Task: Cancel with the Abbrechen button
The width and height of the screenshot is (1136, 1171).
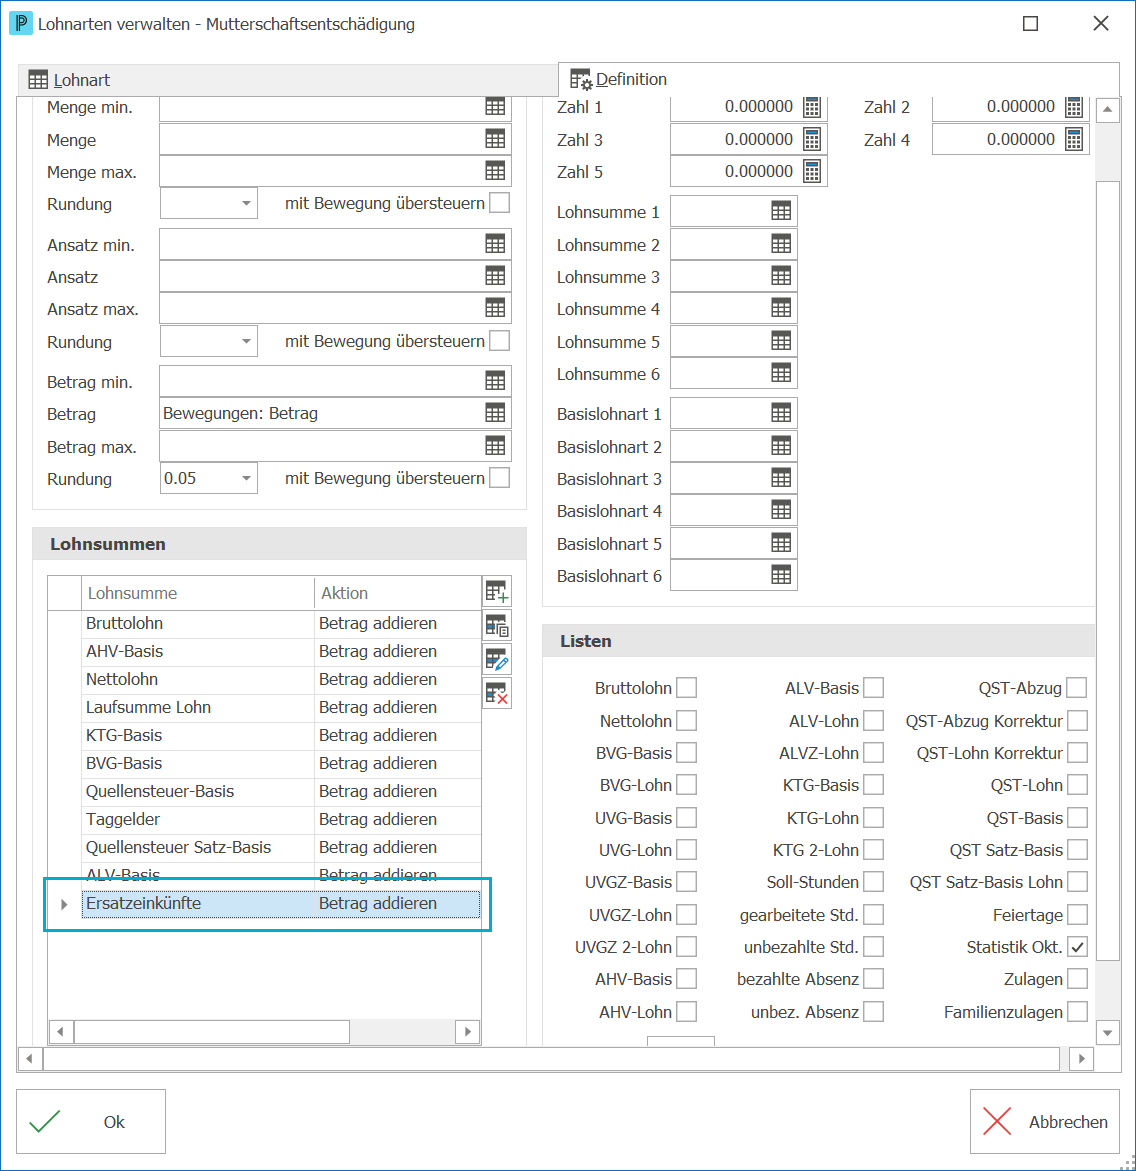Action: point(1045,1122)
